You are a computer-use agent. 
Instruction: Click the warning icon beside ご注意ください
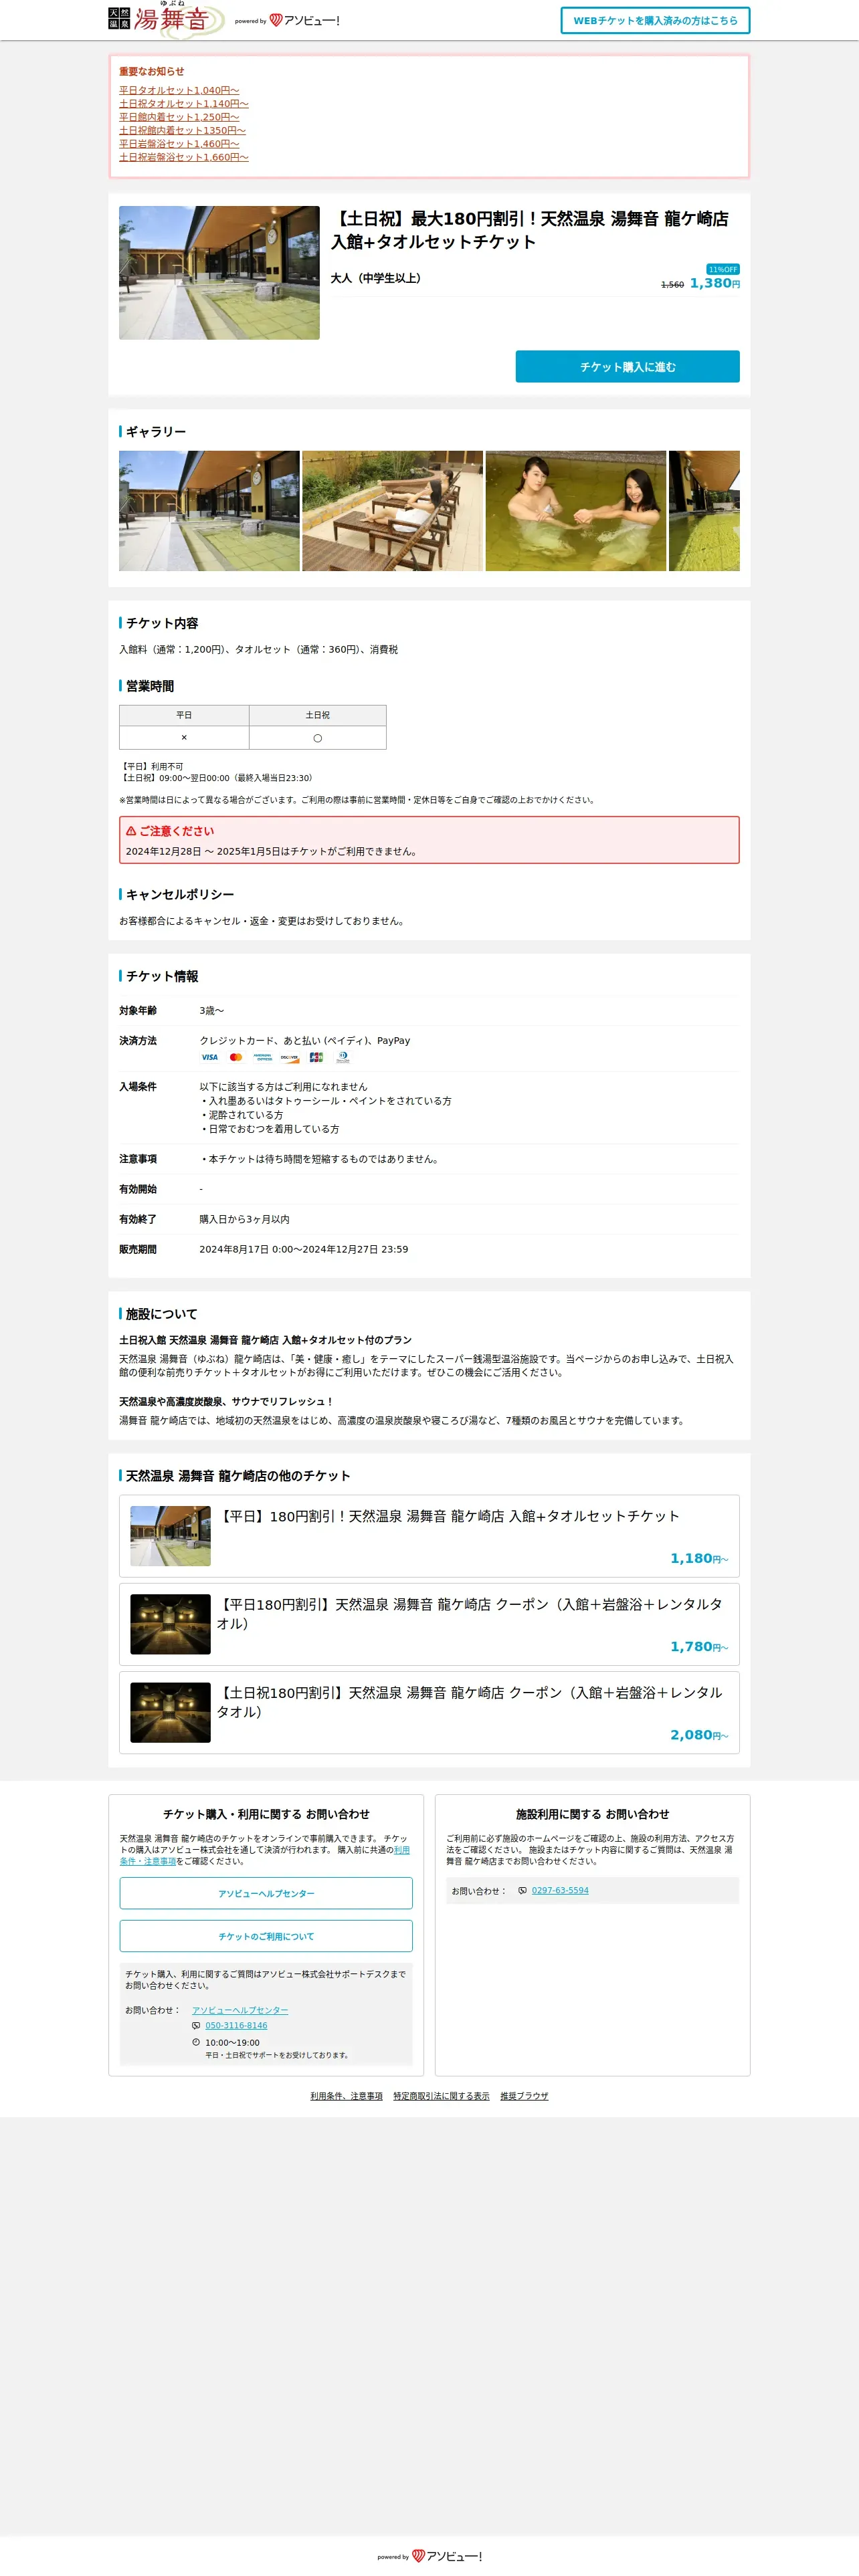131,831
